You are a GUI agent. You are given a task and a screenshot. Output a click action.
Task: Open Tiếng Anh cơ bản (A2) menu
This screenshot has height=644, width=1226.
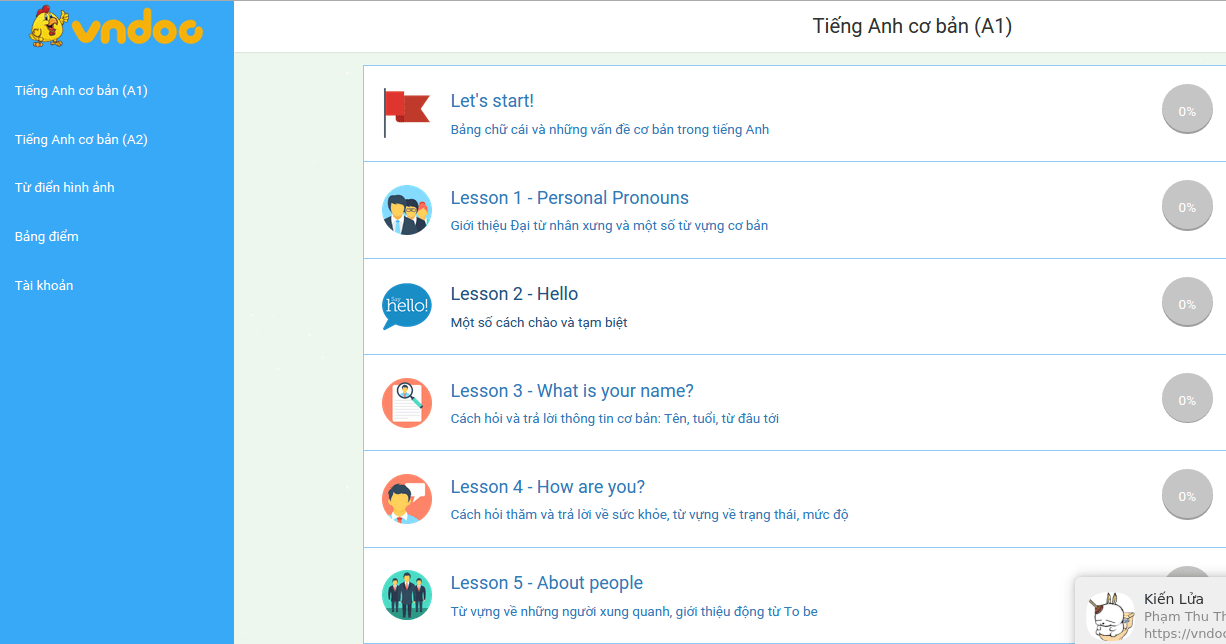point(81,140)
